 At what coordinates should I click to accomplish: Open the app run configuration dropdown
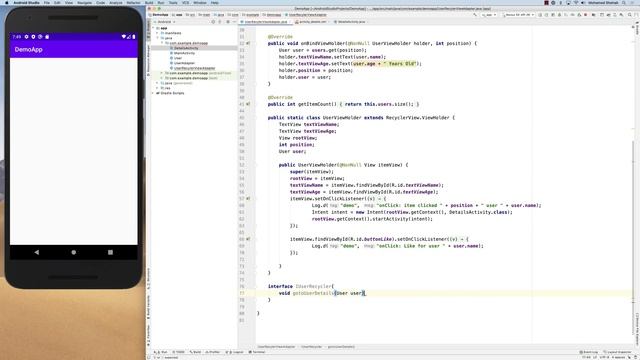pyautogui.click(x=489, y=15)
